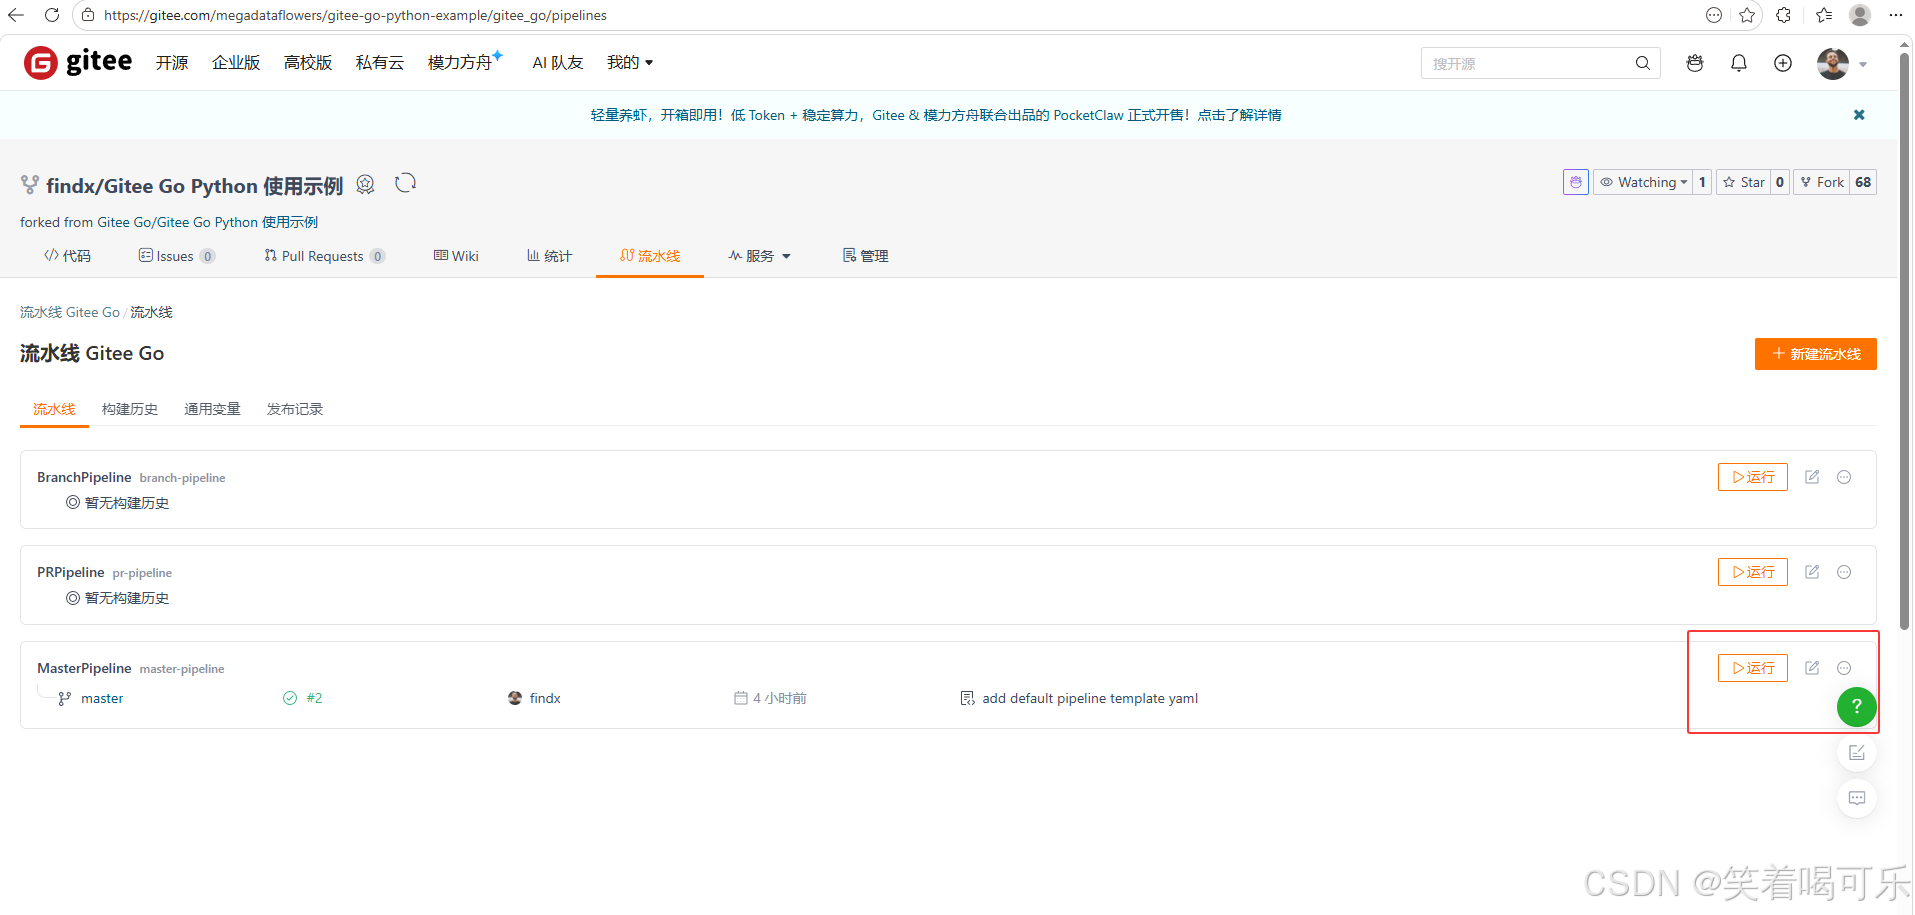Click the floating chat comment icon

1857,798
